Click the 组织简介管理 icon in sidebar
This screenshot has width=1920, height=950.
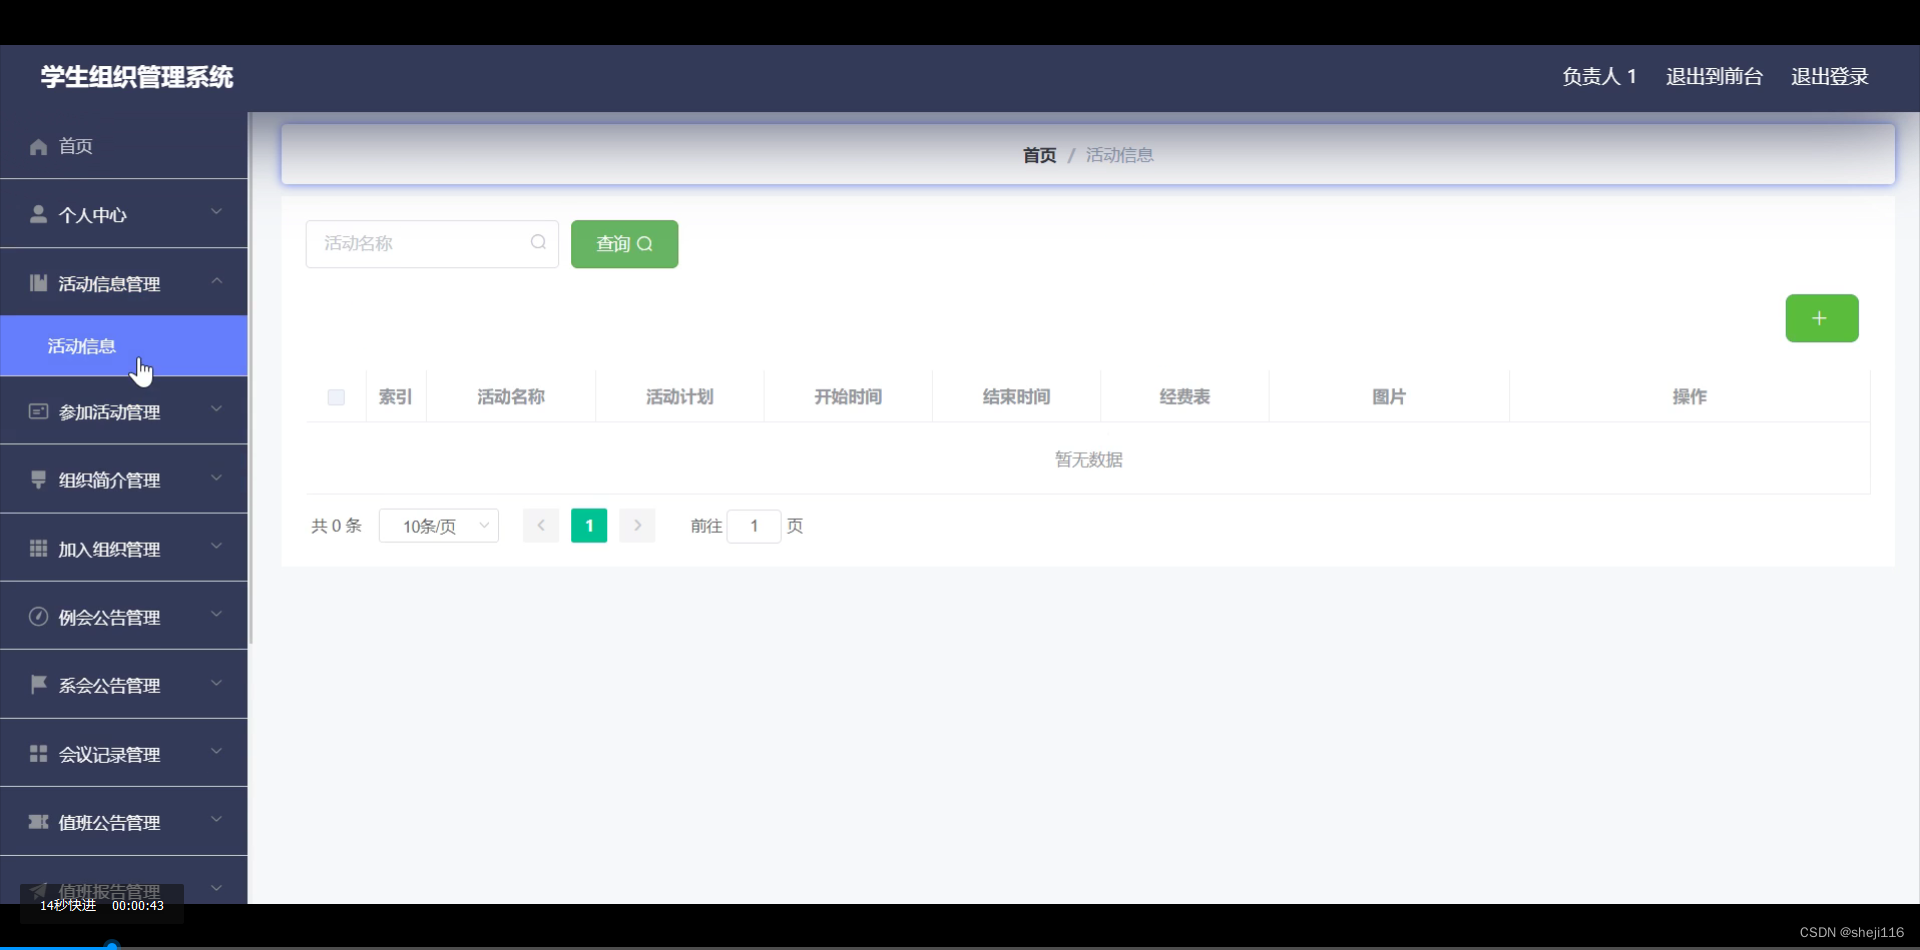(x=37, y=479)
